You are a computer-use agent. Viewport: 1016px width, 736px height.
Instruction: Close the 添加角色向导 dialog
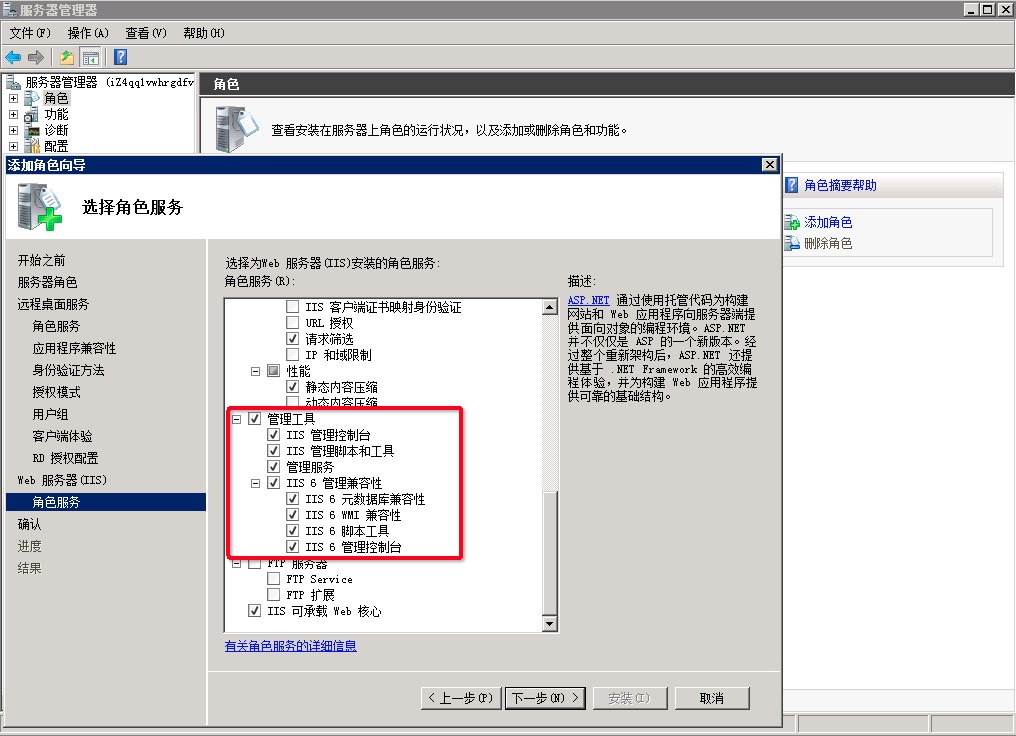pyautogui.click(x=769, y=165)
